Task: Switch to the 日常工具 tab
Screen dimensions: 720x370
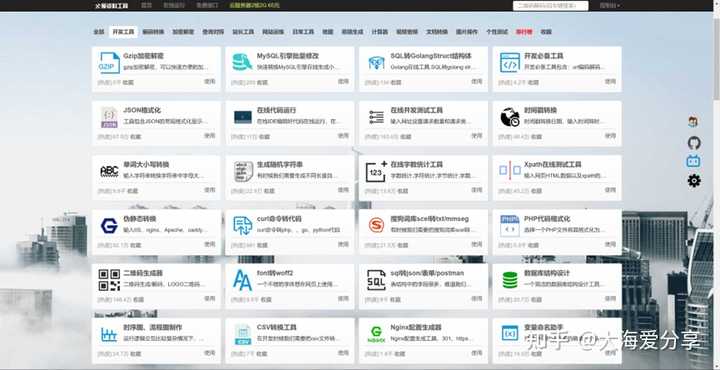Action: [x=303, y=32]
